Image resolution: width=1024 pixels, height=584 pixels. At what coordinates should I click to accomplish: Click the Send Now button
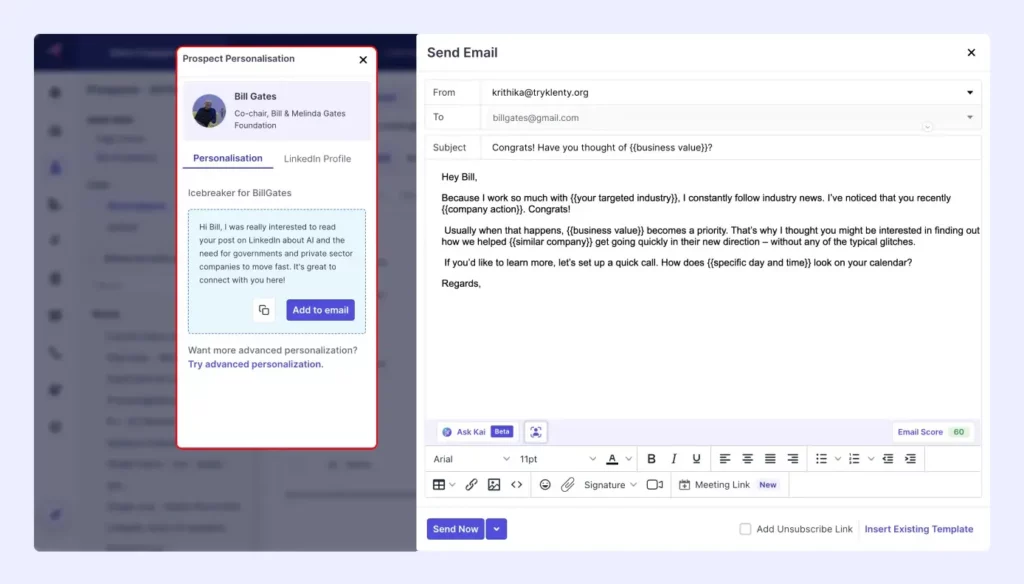[456, 529]
